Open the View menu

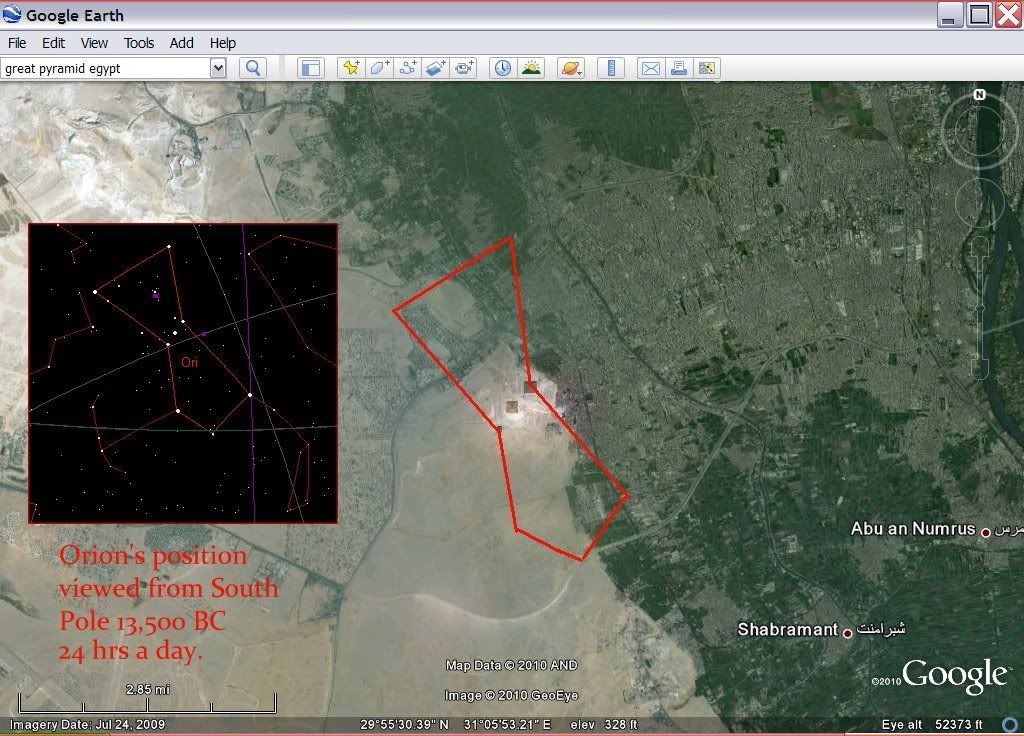click(94, 43)
